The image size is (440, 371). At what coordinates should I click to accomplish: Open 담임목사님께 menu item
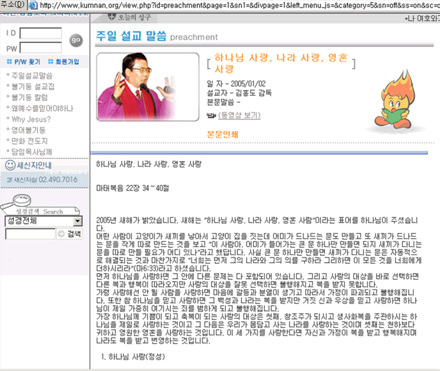(32, 152)
